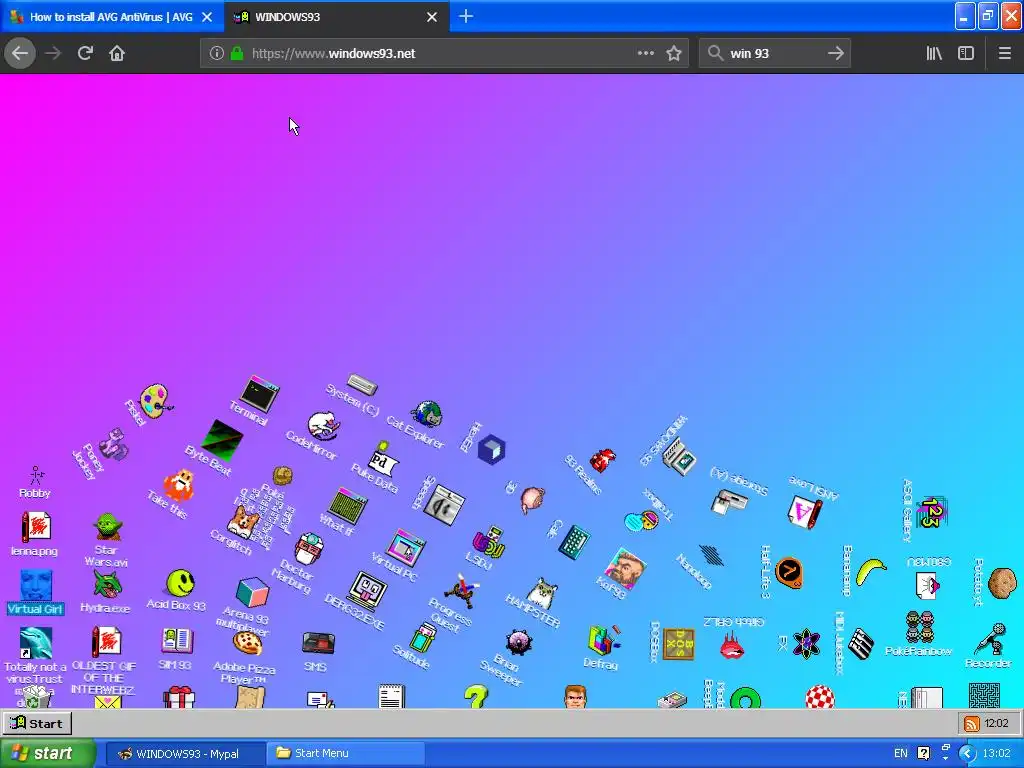Open the LSDJ icon
Image resolution: width=1024 pixels, height=768 pixels.
pos(489,543)
